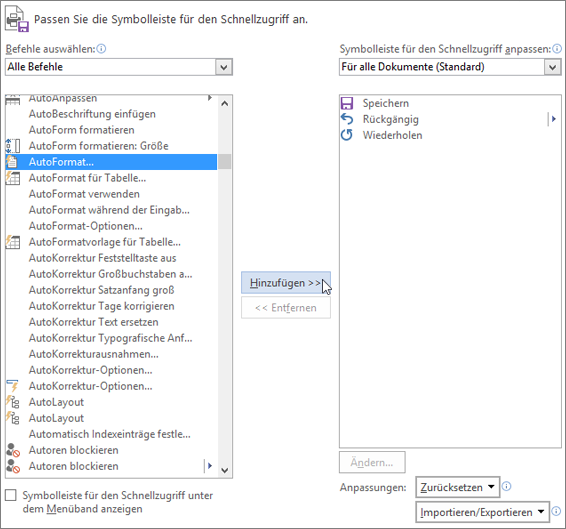Select Speichern in the toolbar list
The image size is (566, 529).
click(x=450, y=103)
